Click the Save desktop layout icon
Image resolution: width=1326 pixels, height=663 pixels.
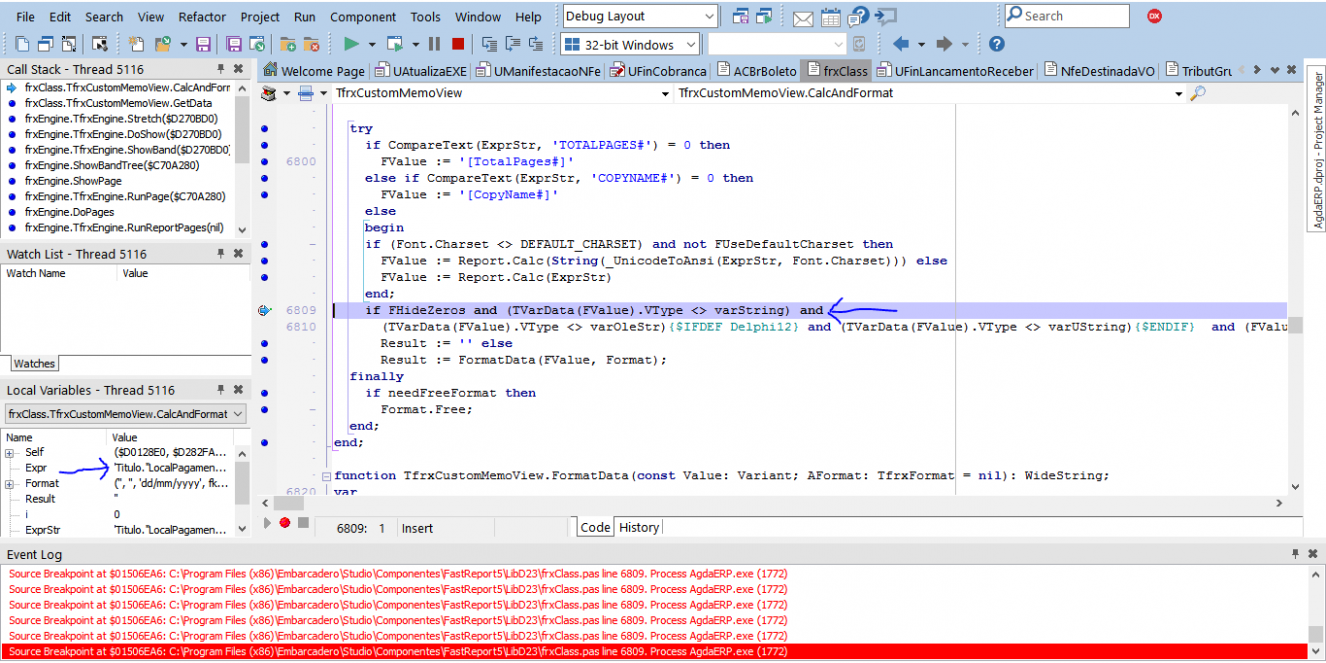pyautogui.click(x=740, y=16)
